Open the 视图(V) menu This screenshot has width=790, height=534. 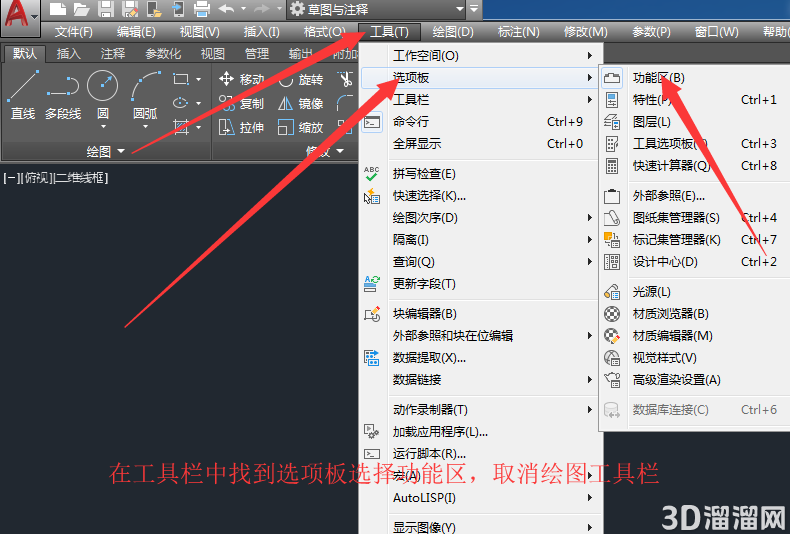point(200,32)
